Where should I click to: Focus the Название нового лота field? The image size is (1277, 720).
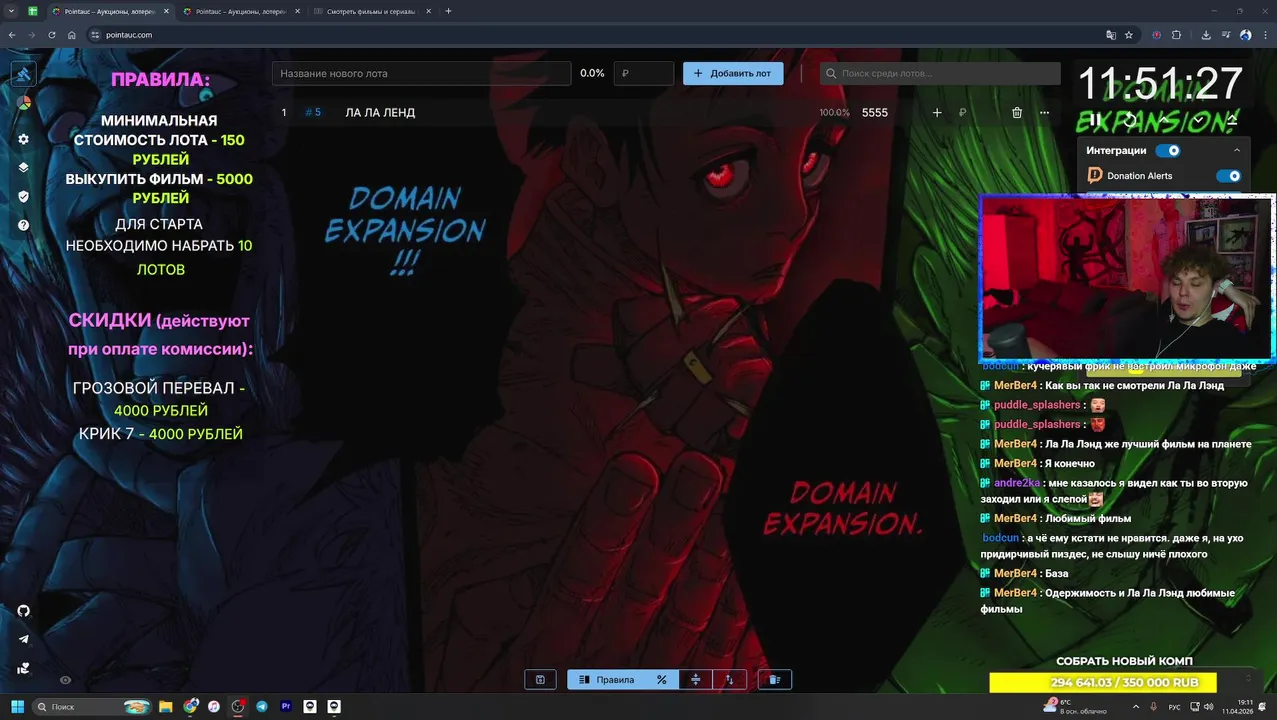pos(421,73)
